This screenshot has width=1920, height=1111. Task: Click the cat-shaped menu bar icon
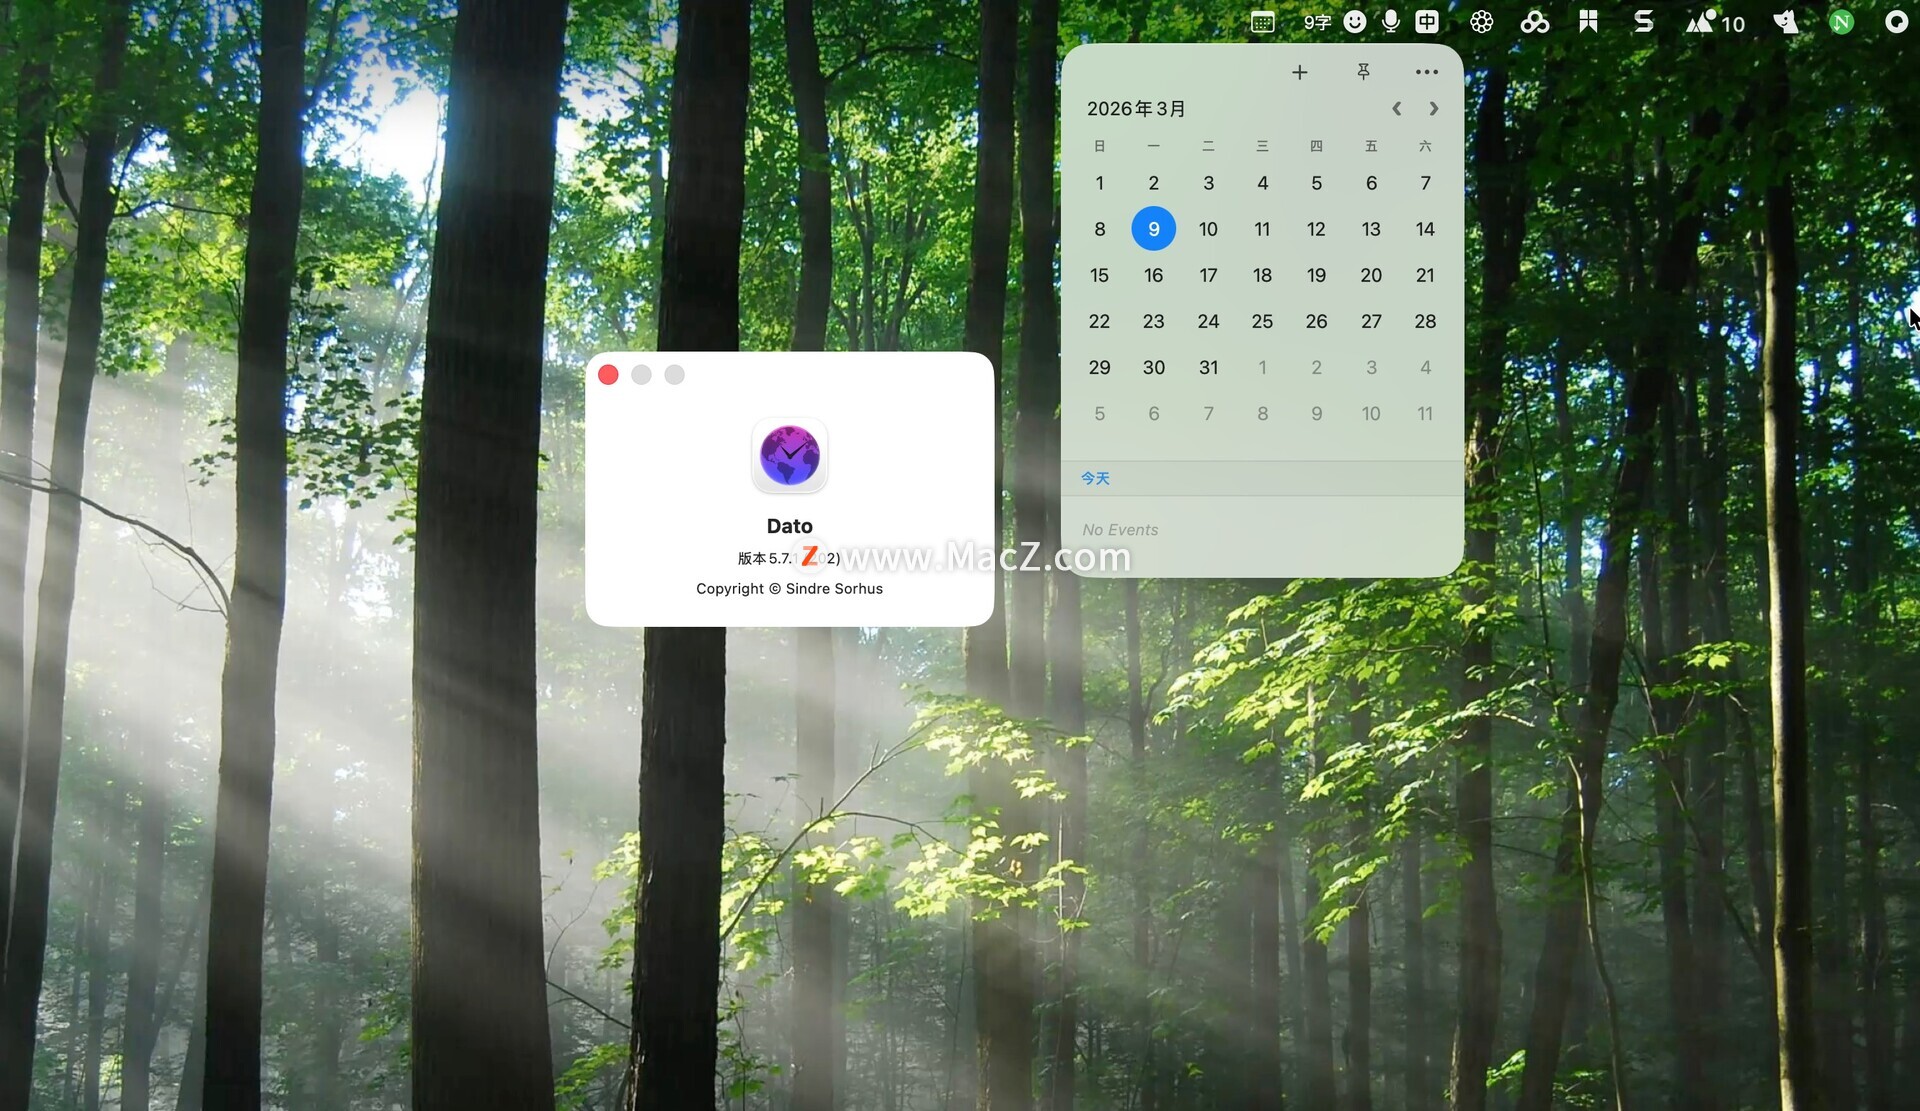point(1786,22)
